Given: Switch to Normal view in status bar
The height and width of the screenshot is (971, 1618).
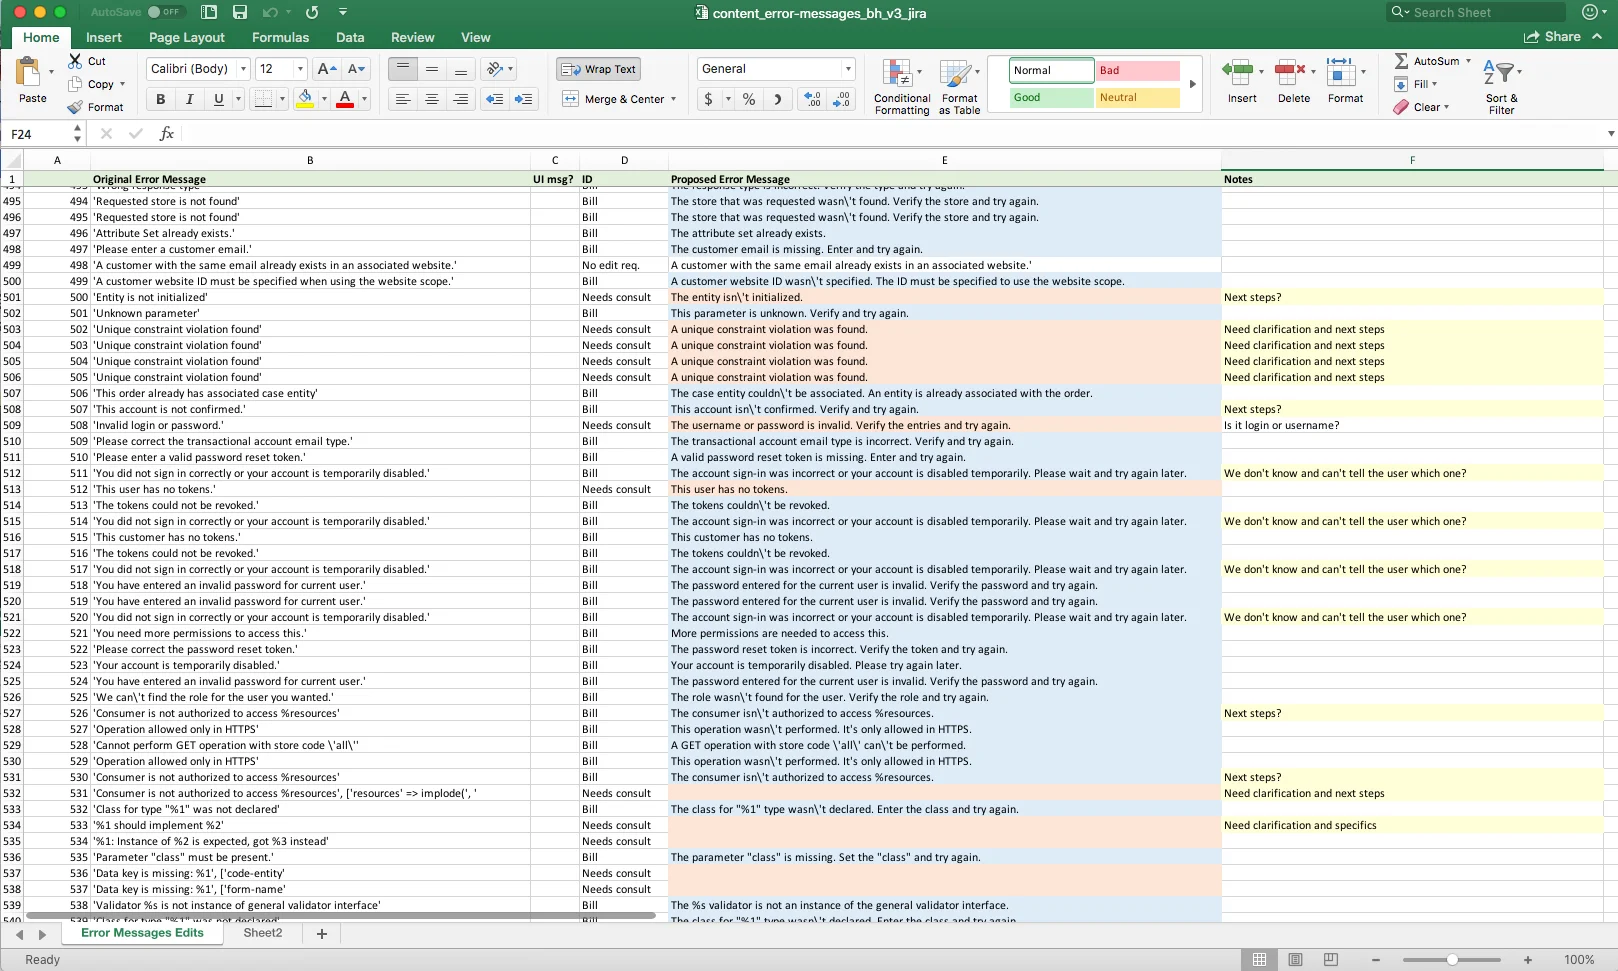Looking at the screenshot, I should [x=1260, y=959].
